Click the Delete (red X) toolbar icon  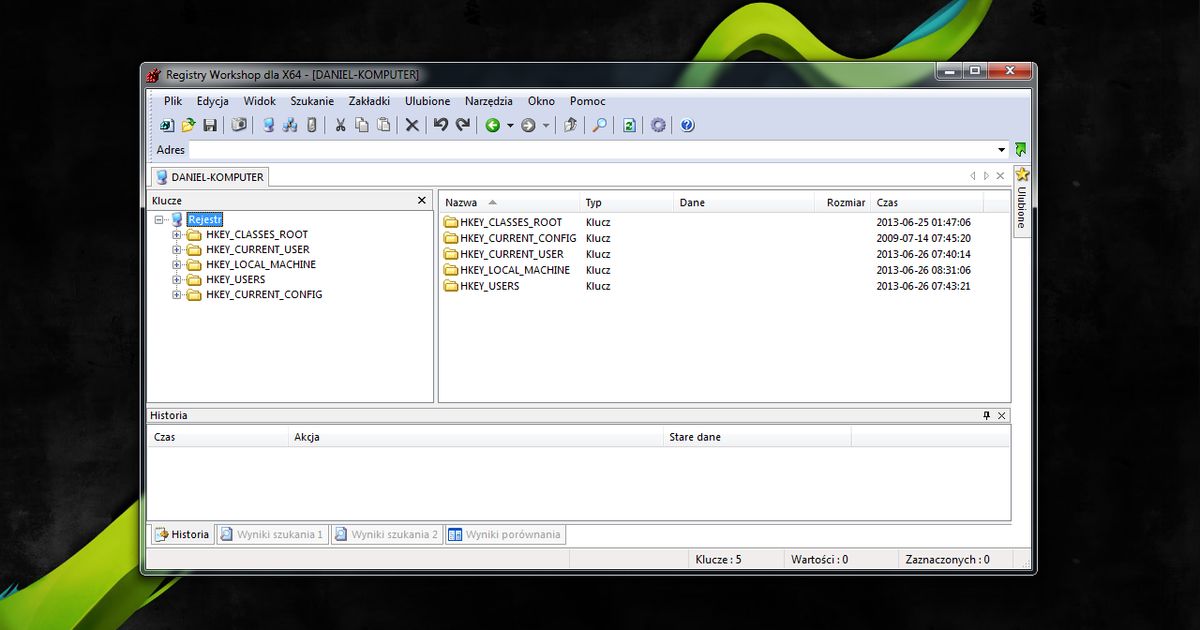tap(411, 125)
